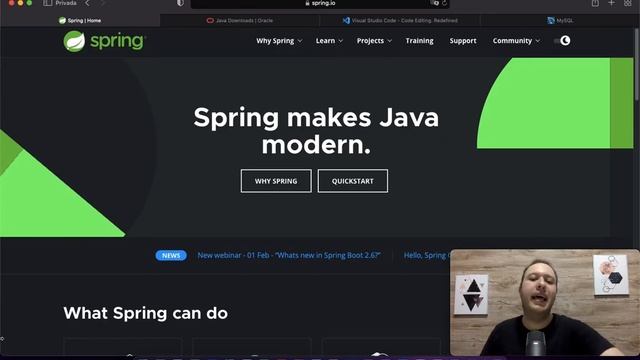Image resolution: width=640 pixels, height=360 pixels.
Task: Open the Hello, Spring news link
Action: tap(427, 255)
